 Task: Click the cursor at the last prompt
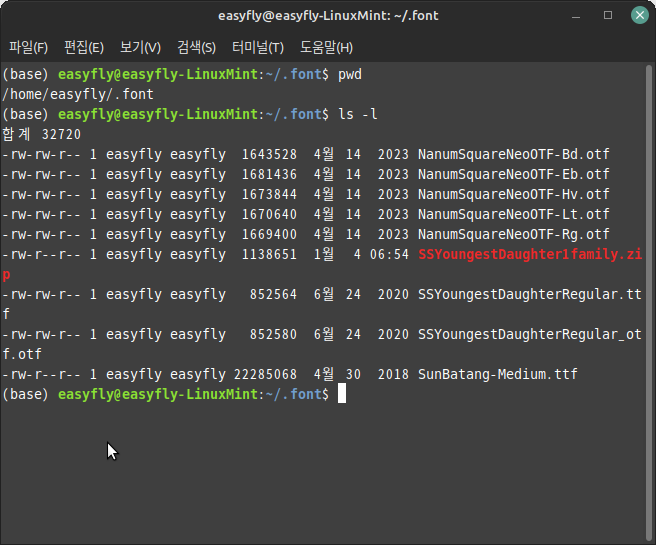pos(342,394)
